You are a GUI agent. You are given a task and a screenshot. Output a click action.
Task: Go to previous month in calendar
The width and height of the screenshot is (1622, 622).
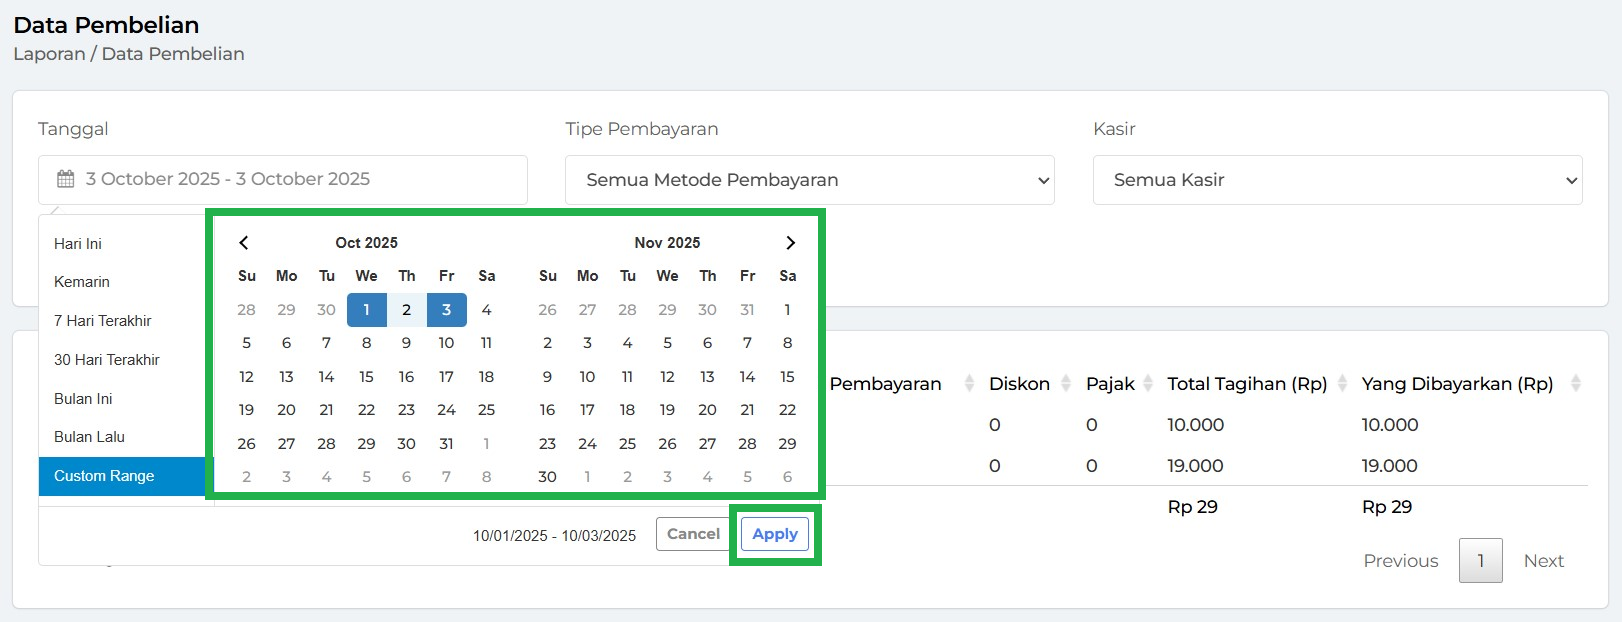pyautogui.click(x=244, y=243)
